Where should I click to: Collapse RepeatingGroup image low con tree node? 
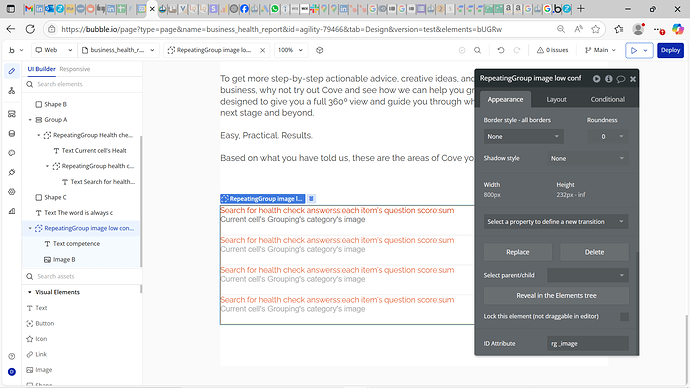point(30,228)
